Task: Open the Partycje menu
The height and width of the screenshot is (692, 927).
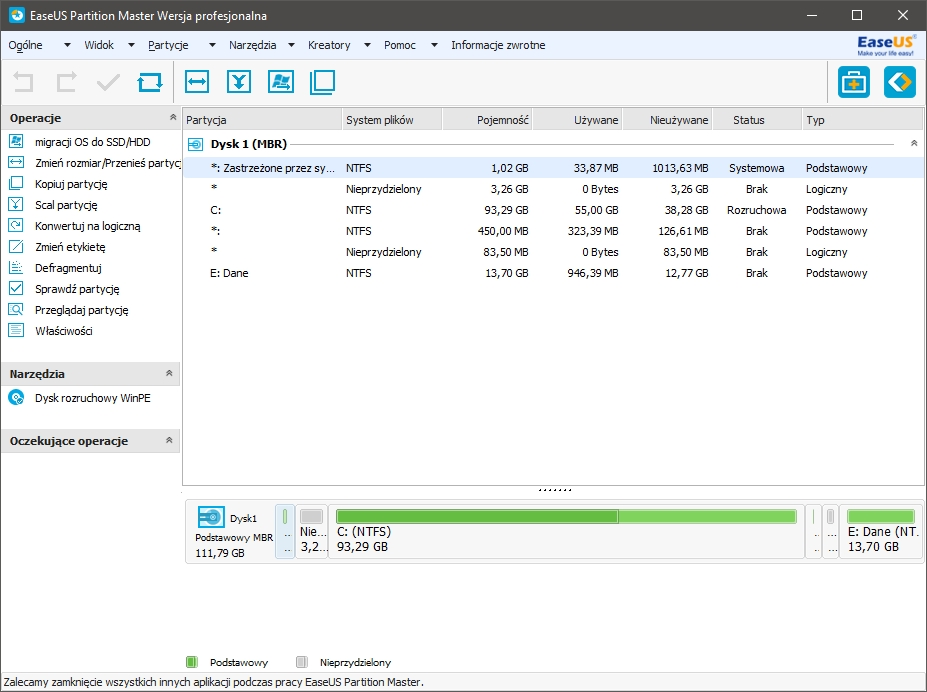Action: click(x=170, y=45)
